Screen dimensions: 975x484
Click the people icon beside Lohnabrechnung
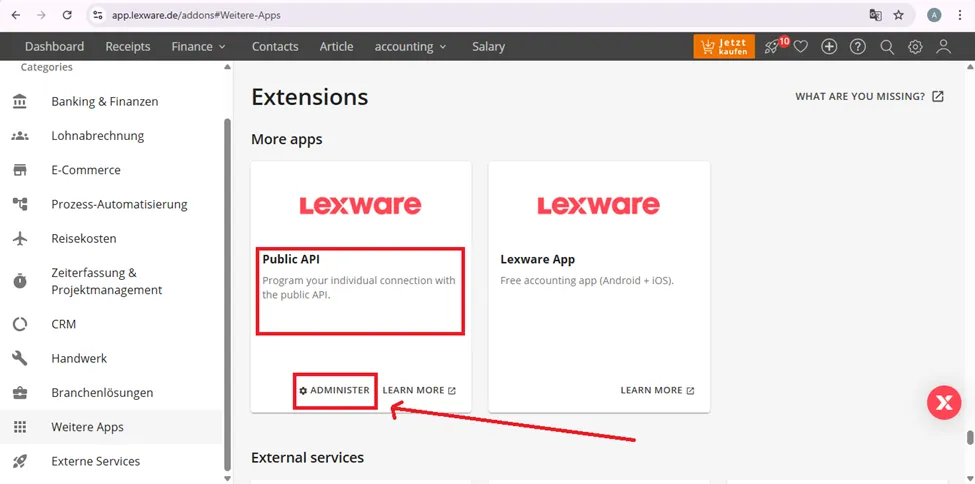coord(20,136)
